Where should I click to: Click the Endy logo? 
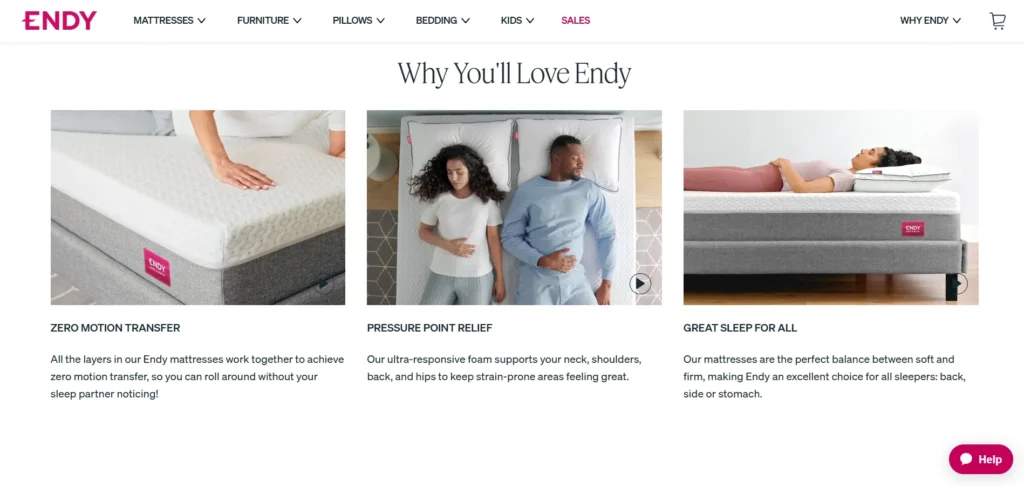point(59,20)
